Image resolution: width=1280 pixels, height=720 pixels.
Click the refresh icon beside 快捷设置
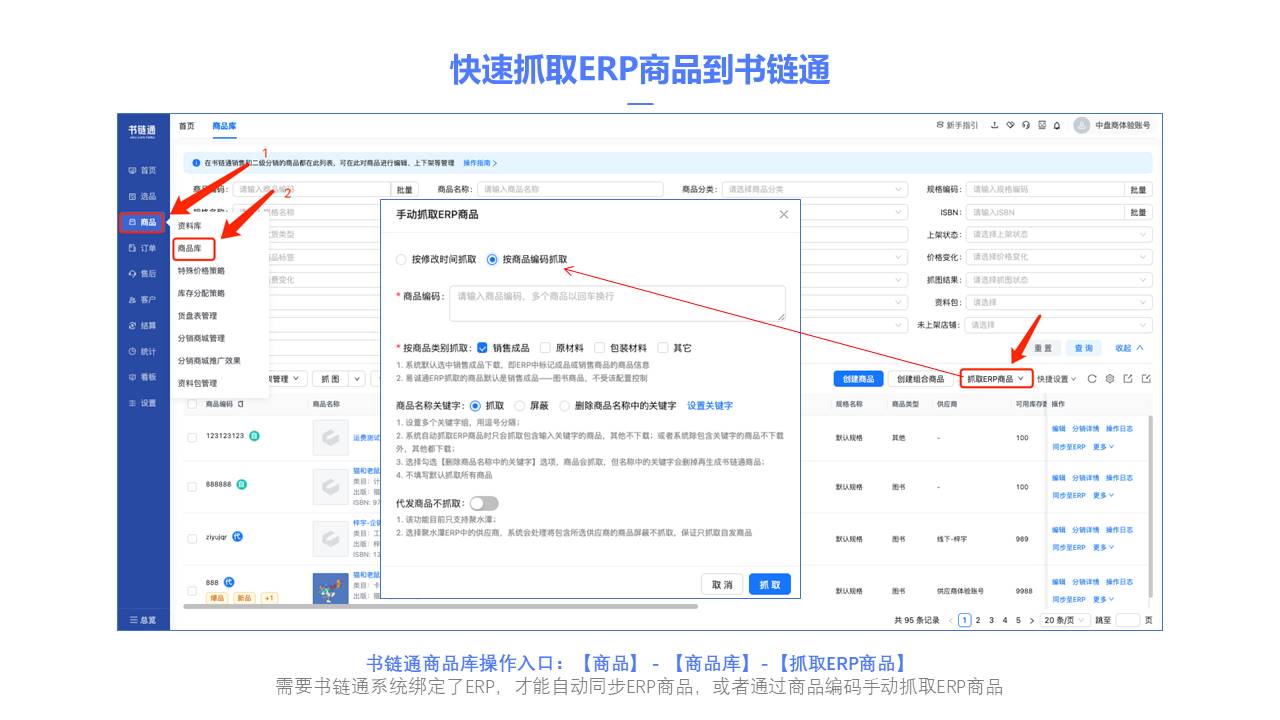click(x=1092, y=379)
